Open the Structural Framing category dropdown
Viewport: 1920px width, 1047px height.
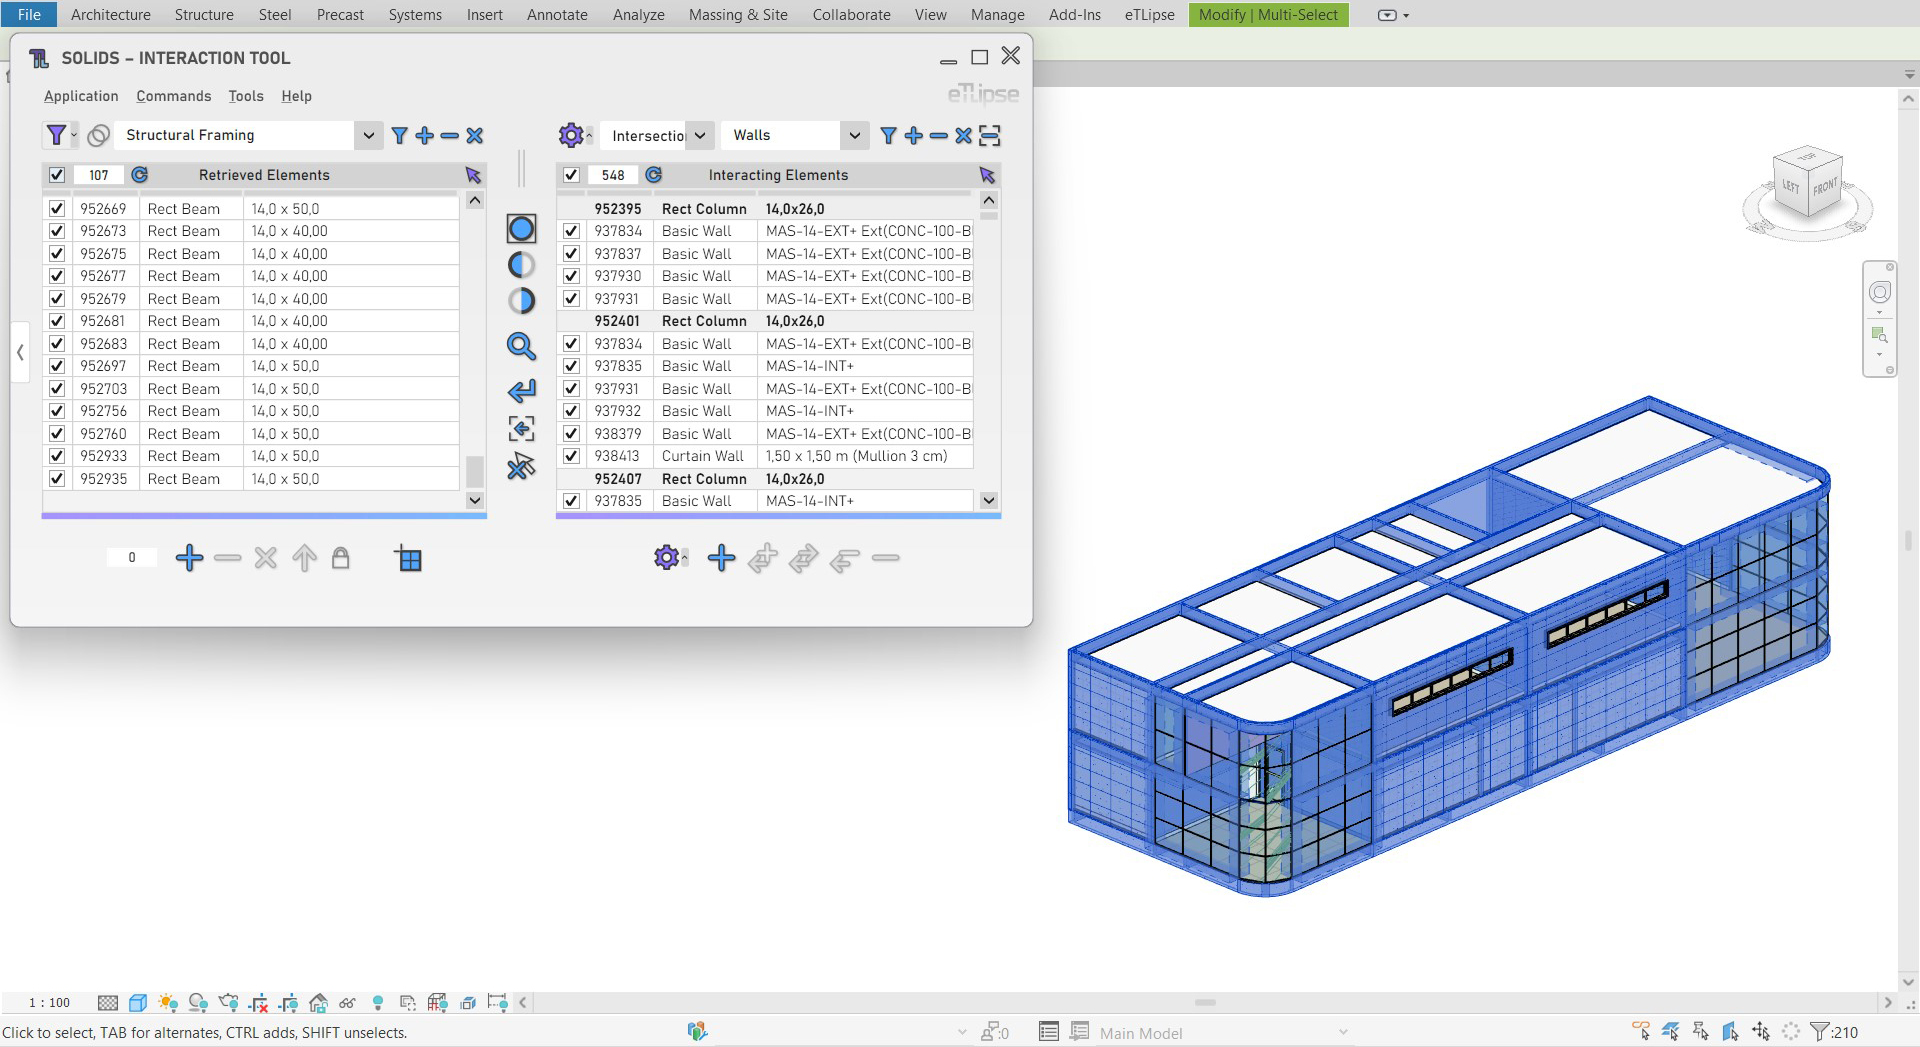(x=368, y=135)
